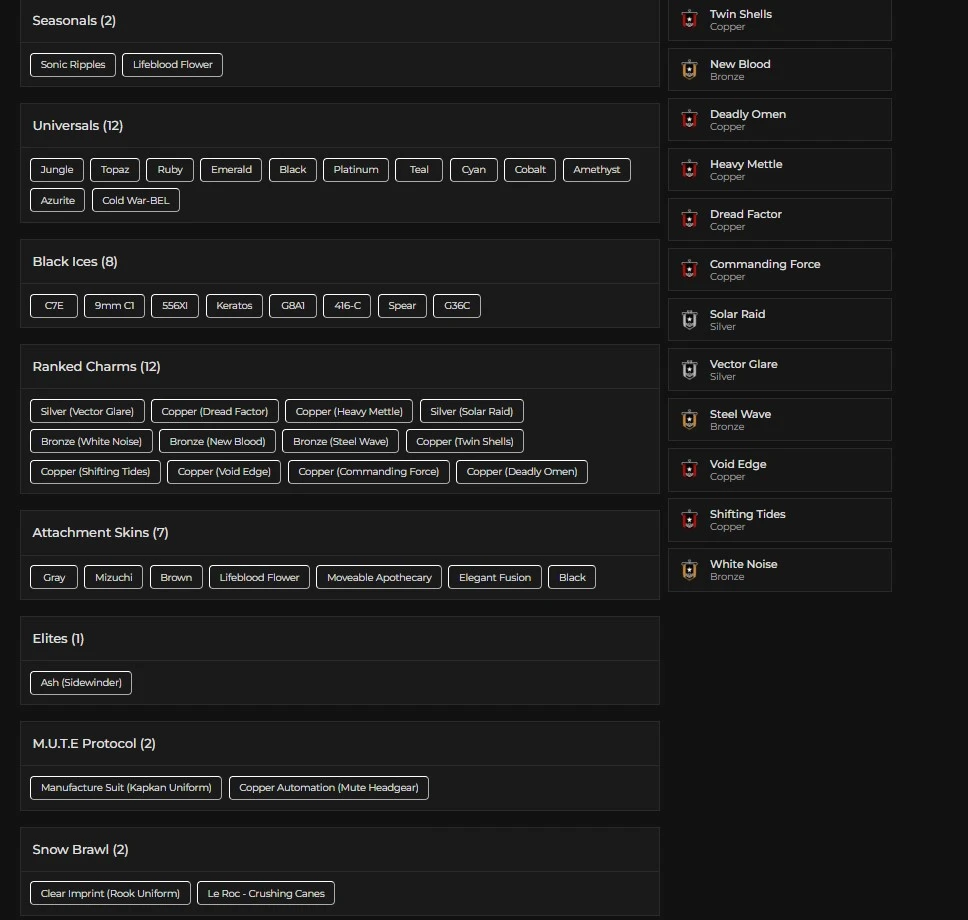Click the Solar Raid silver charm icon
Image resolution: width=968 pixels, height=920 pixels.
click(x=689, y=320)
